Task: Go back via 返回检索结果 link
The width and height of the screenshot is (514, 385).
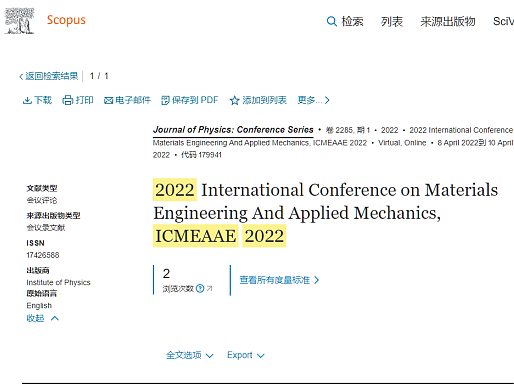Action: coord(52,76)
